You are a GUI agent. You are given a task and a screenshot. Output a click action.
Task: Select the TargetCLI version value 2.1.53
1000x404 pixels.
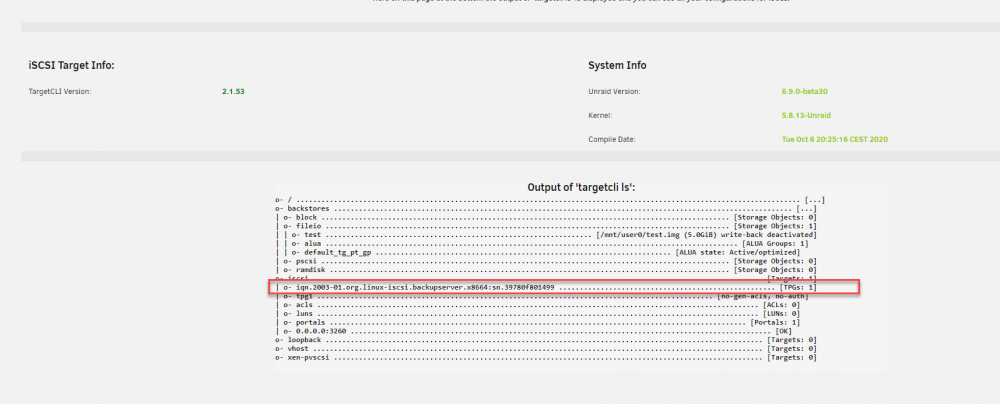(233, 91)
